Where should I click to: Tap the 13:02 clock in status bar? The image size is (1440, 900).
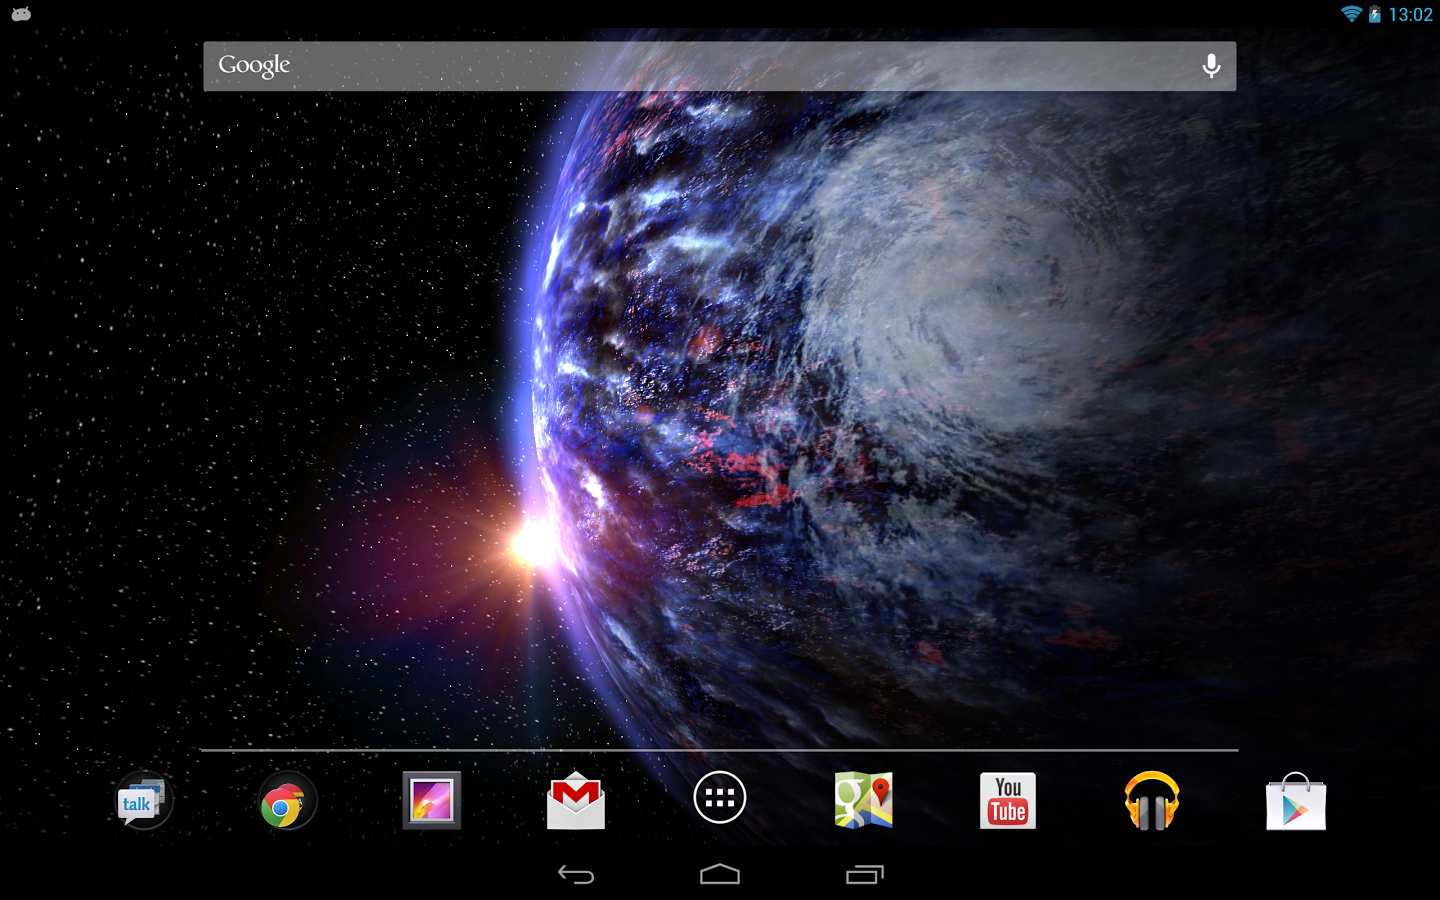click(1410, 15)
